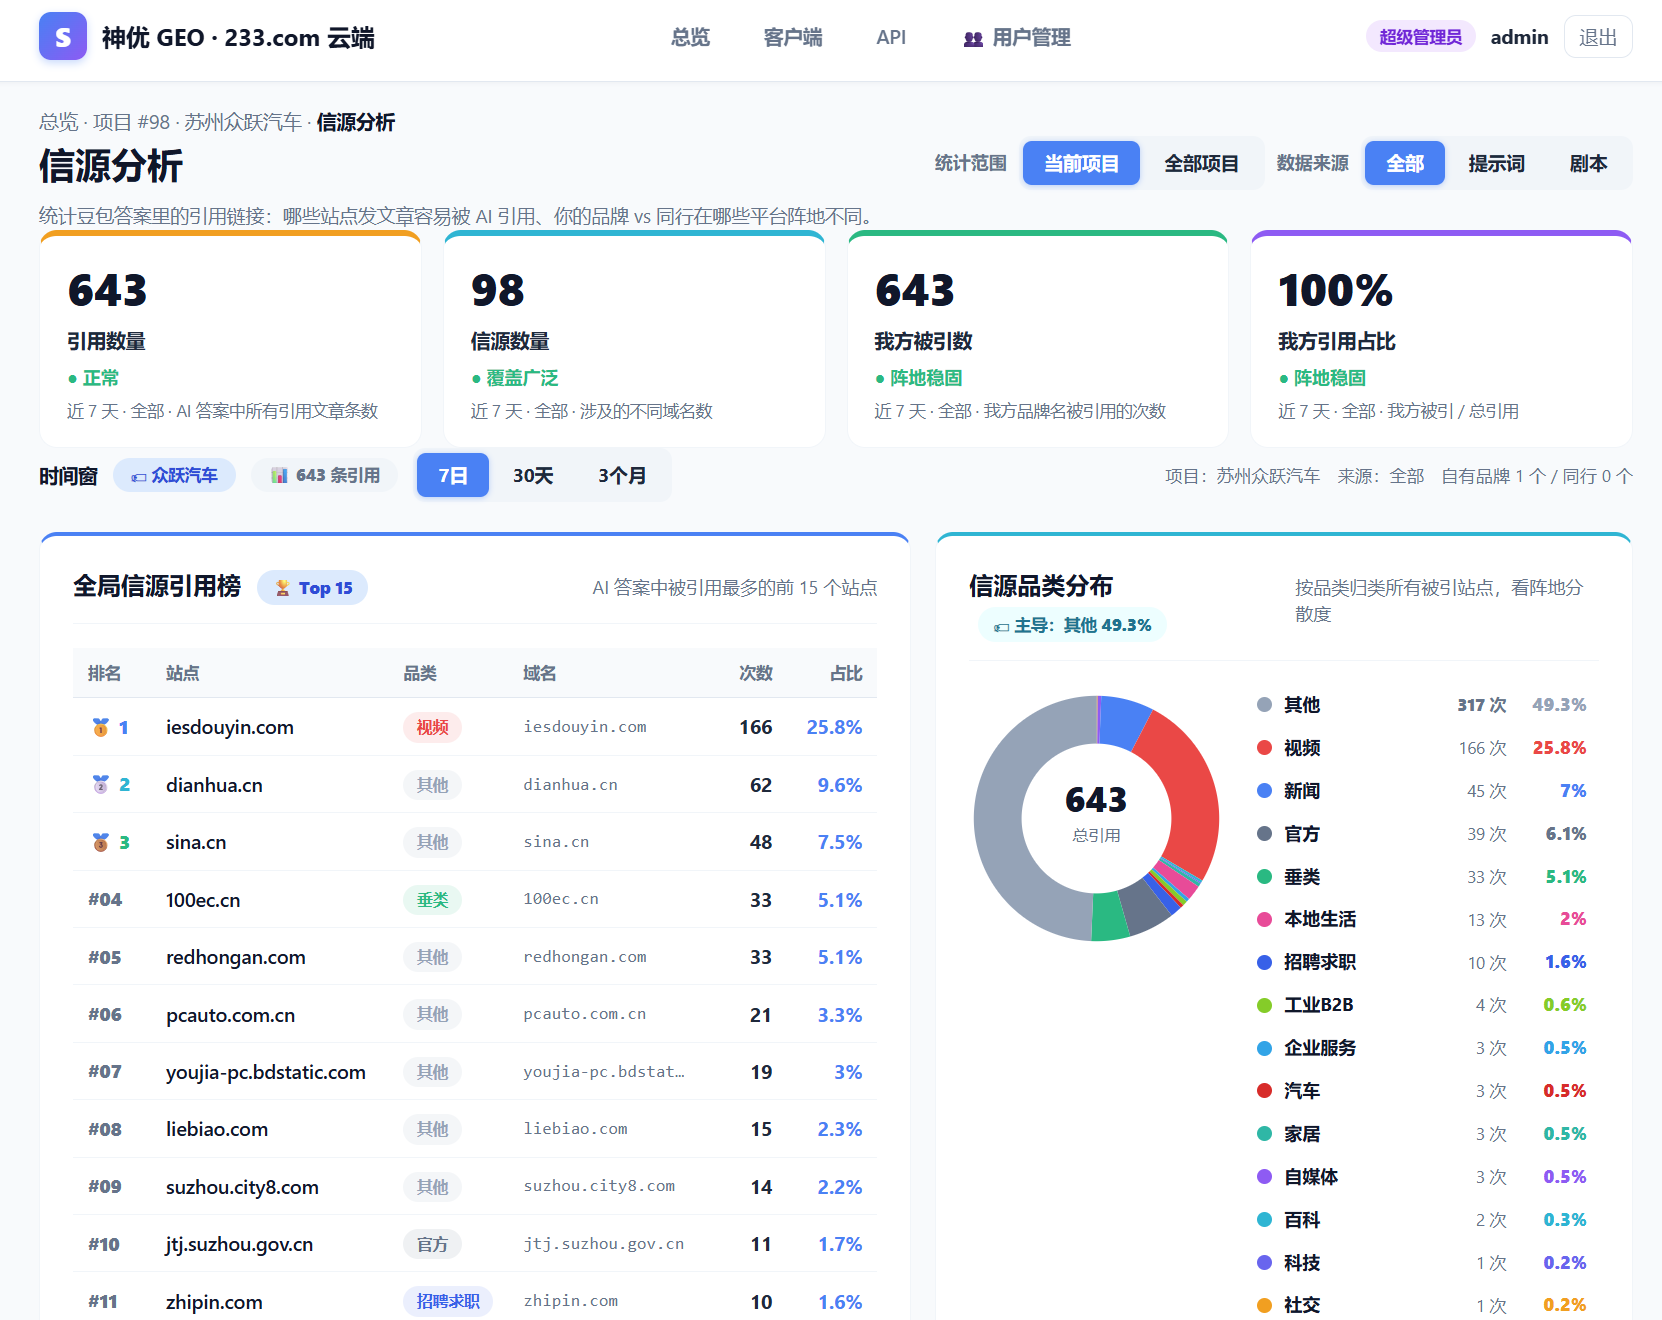This screenshot has width=1662, height=1320.
Task: Open the API navigation tab
Action: (x=891, y=38)
